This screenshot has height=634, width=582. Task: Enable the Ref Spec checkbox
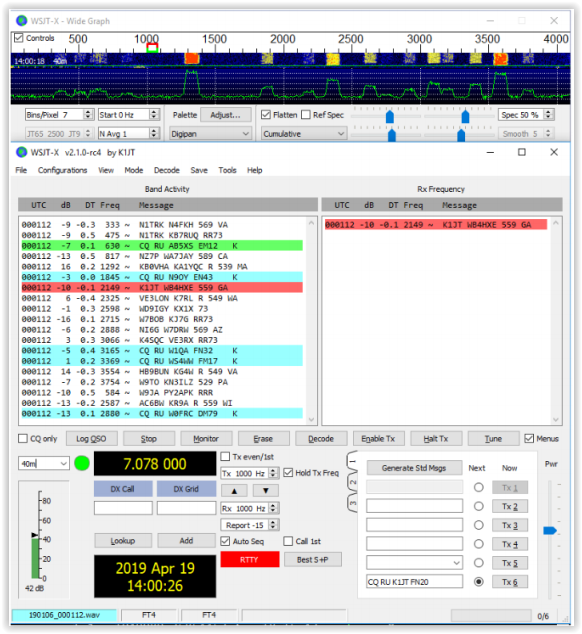[x=306, y=115]
